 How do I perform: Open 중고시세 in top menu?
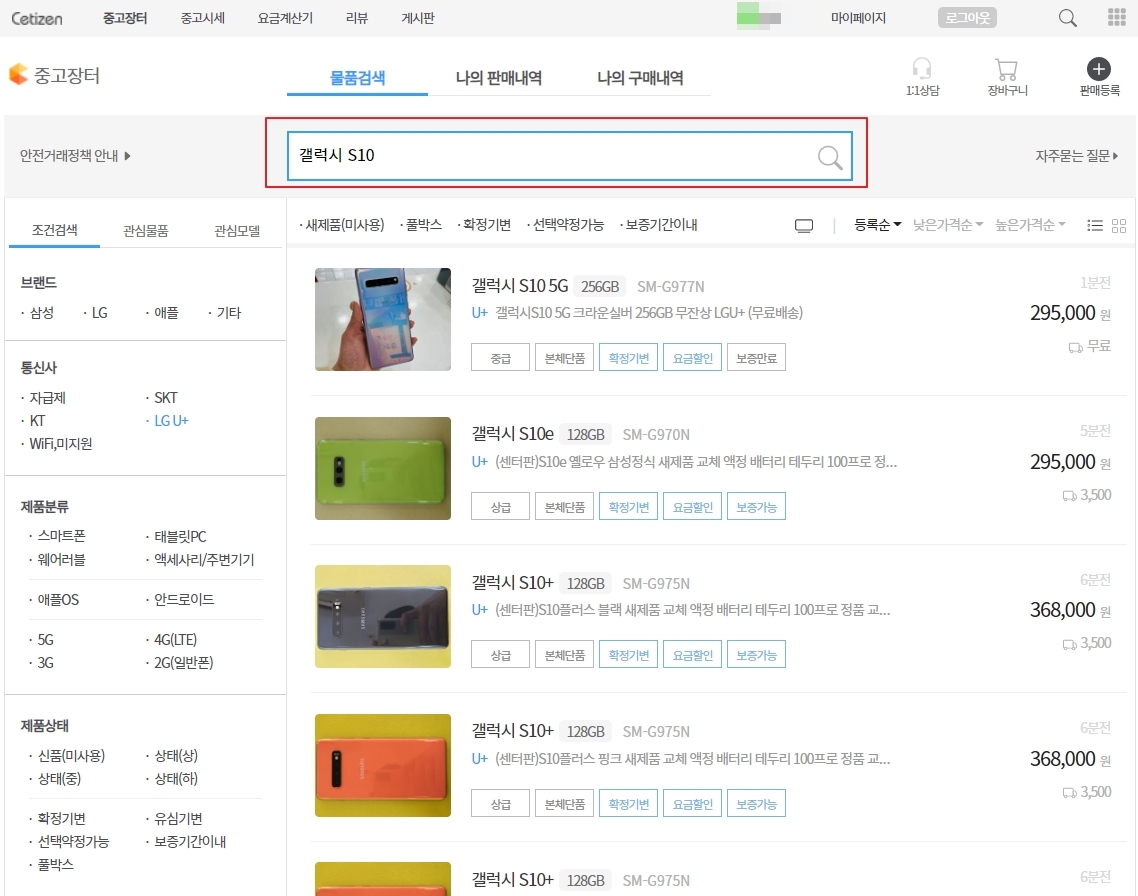click(x=202, y=18)
